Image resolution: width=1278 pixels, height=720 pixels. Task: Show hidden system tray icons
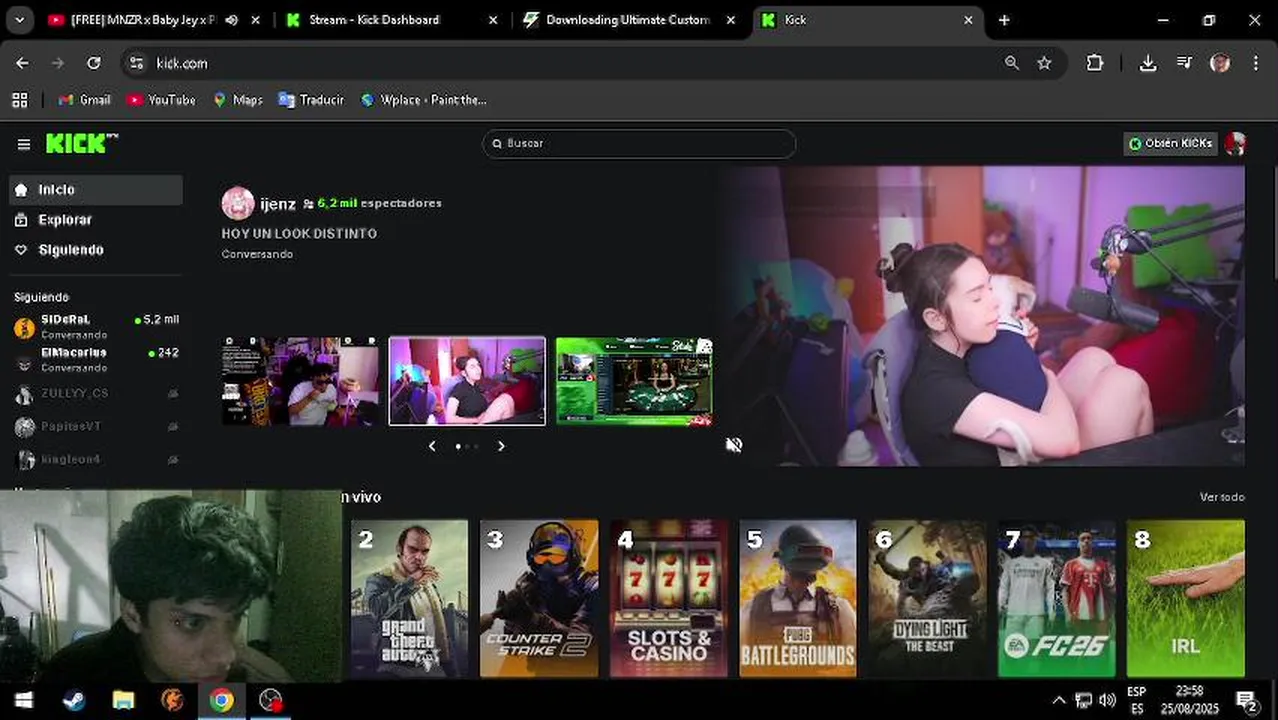pos(1057,701)
